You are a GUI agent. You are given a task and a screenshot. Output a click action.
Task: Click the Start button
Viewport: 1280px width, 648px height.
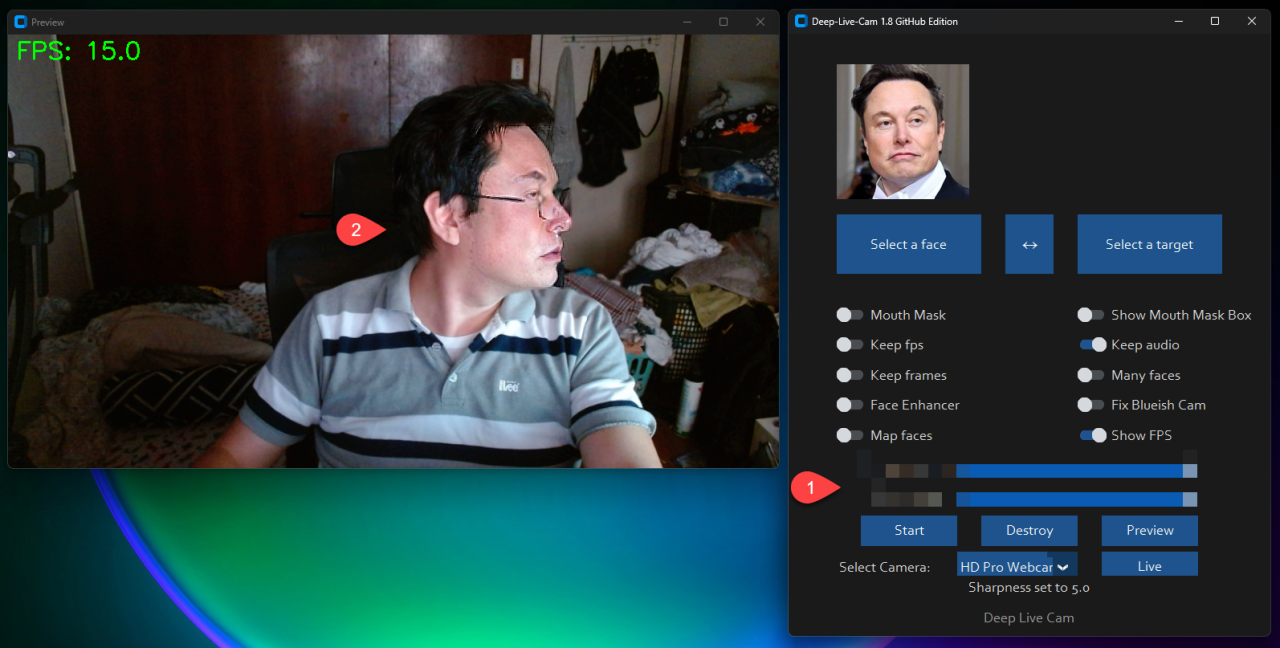click(x=909, y=530)
